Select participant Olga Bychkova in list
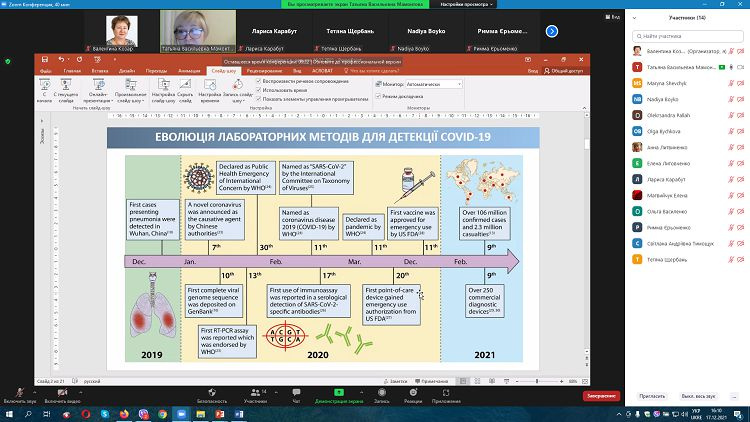Viewport: 750px width, 422px height. [x=688, y=131]
